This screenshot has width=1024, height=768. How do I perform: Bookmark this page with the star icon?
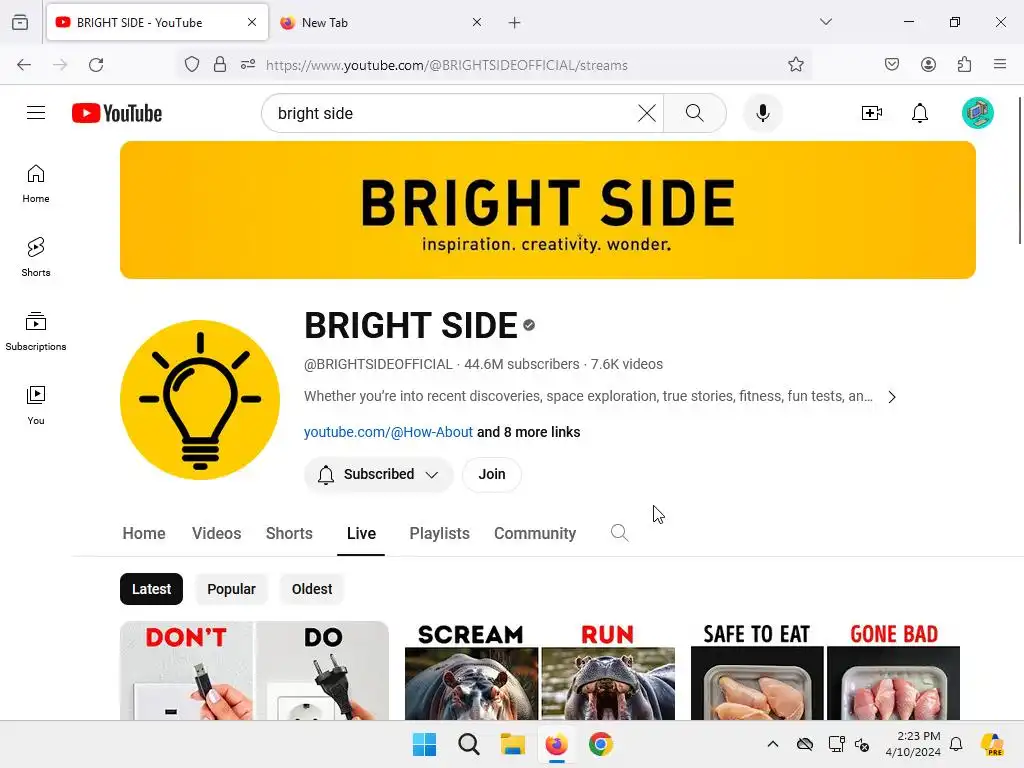795,65
